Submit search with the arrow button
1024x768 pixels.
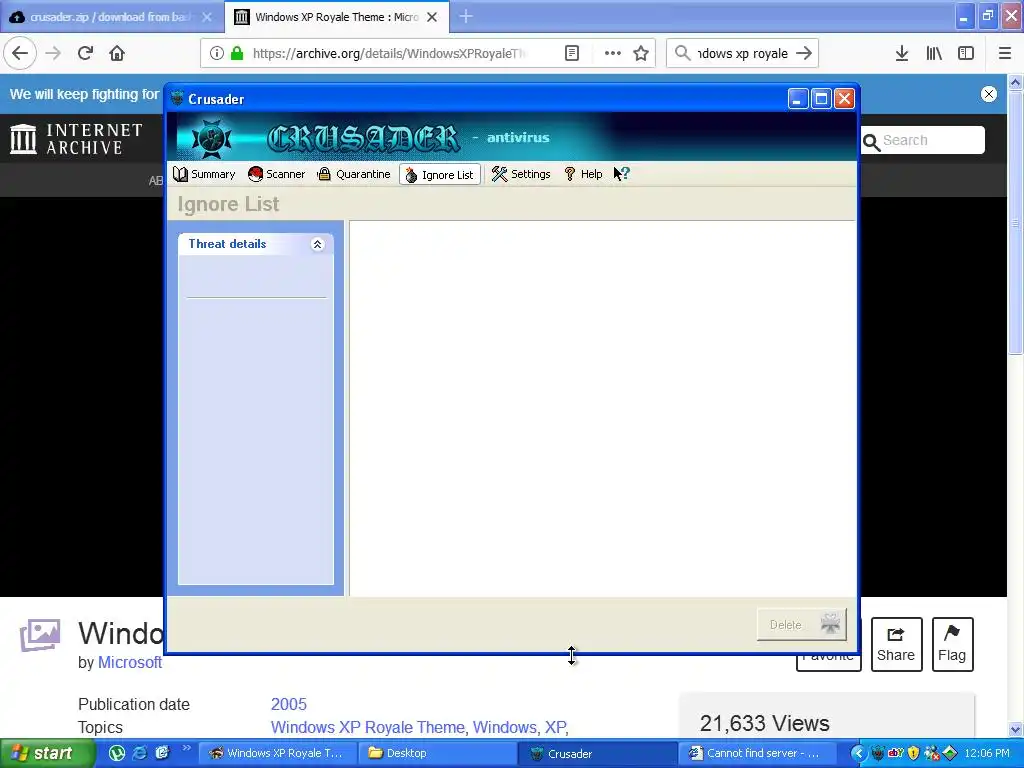pyautogui.click(x=804, y=54)
